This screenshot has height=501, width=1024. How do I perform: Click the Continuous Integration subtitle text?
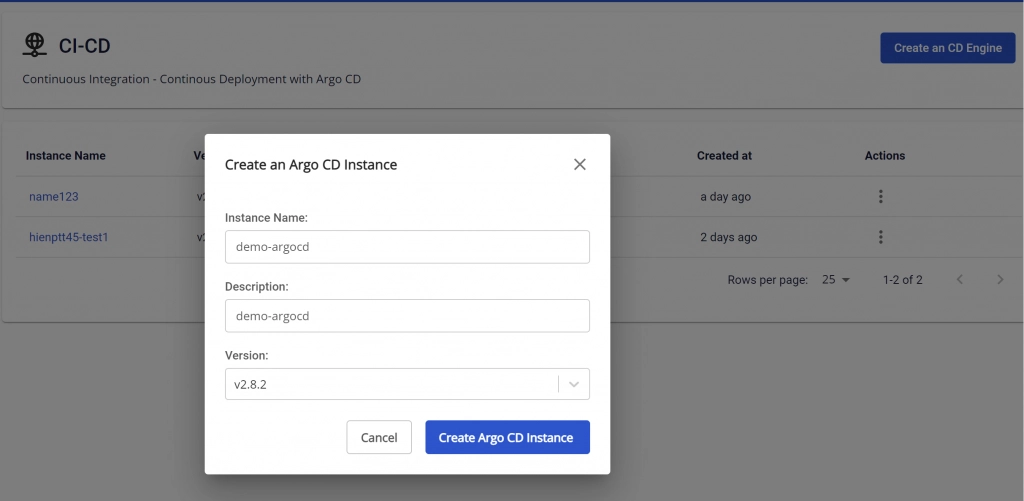[191, 79]
